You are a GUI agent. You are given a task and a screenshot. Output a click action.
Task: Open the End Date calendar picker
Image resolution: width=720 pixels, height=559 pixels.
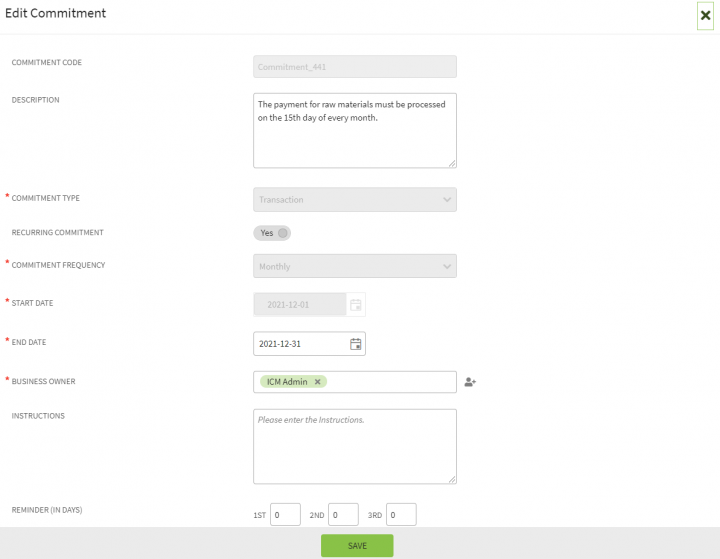(355, 344)
